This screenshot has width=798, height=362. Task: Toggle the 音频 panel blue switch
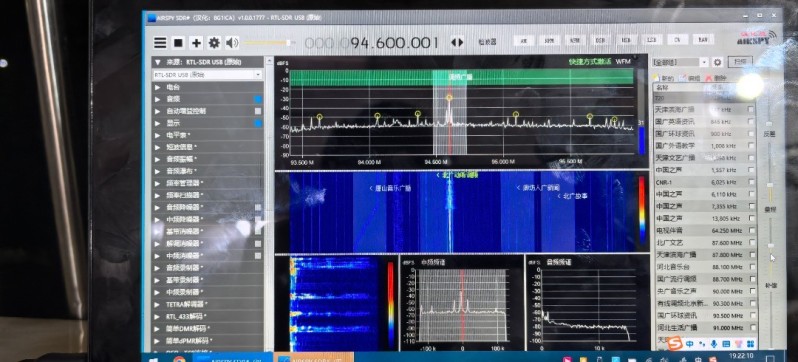pyautogui.click(x=258, y=99)
